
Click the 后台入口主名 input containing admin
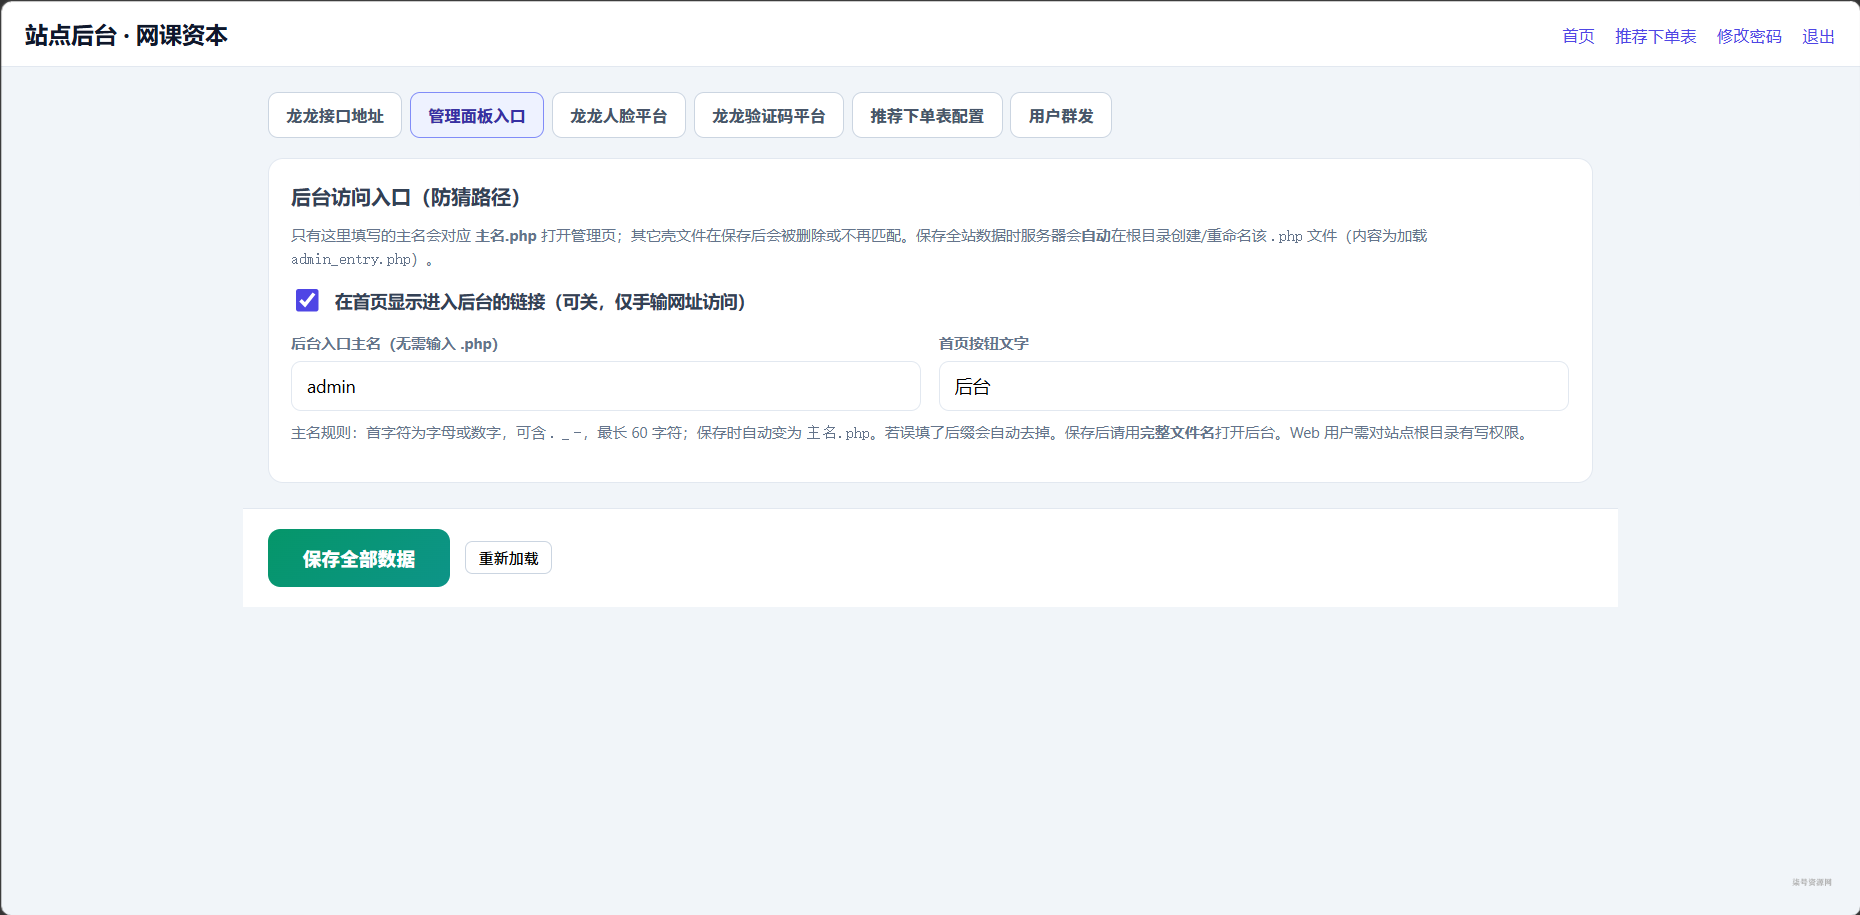(x=606, y=386)
